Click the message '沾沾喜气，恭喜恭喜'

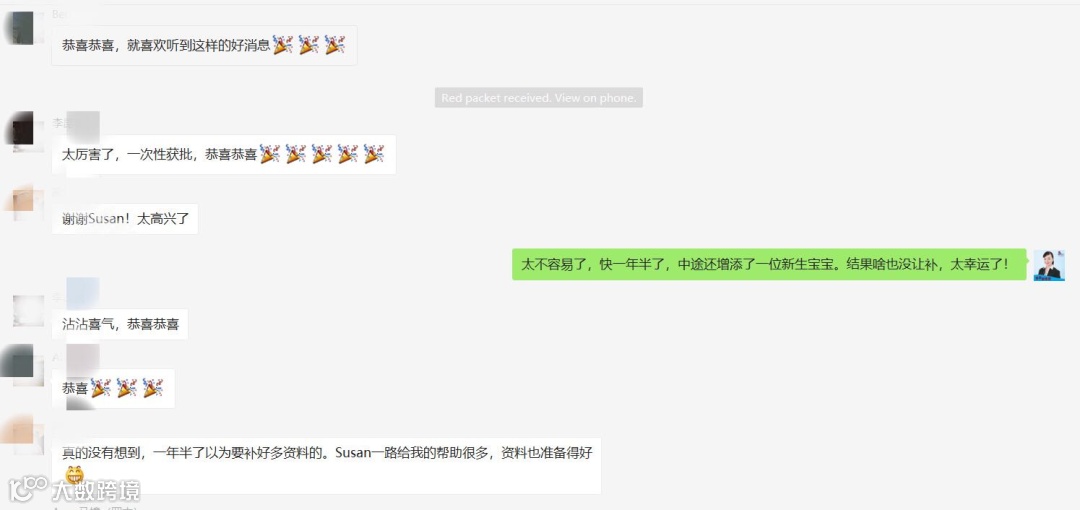(x=120, y=324)
